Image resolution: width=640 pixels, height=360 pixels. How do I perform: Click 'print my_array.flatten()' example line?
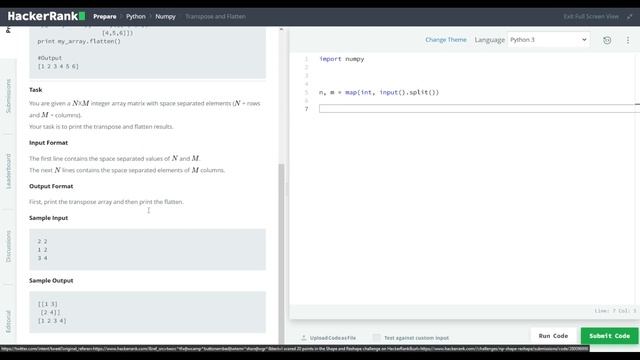[x=79, y=41]
